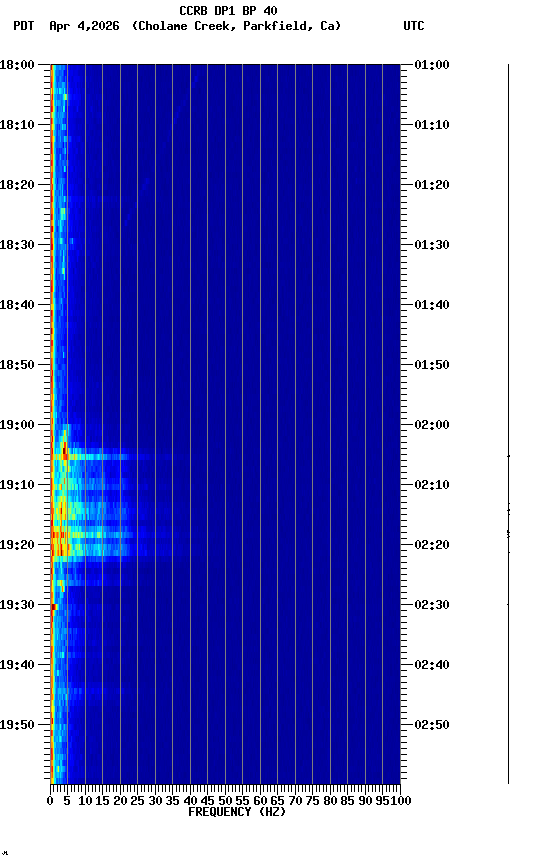Click the "18:10" PDT time label
The width and height of the screenshot is (552, 864).
point(17,125)
